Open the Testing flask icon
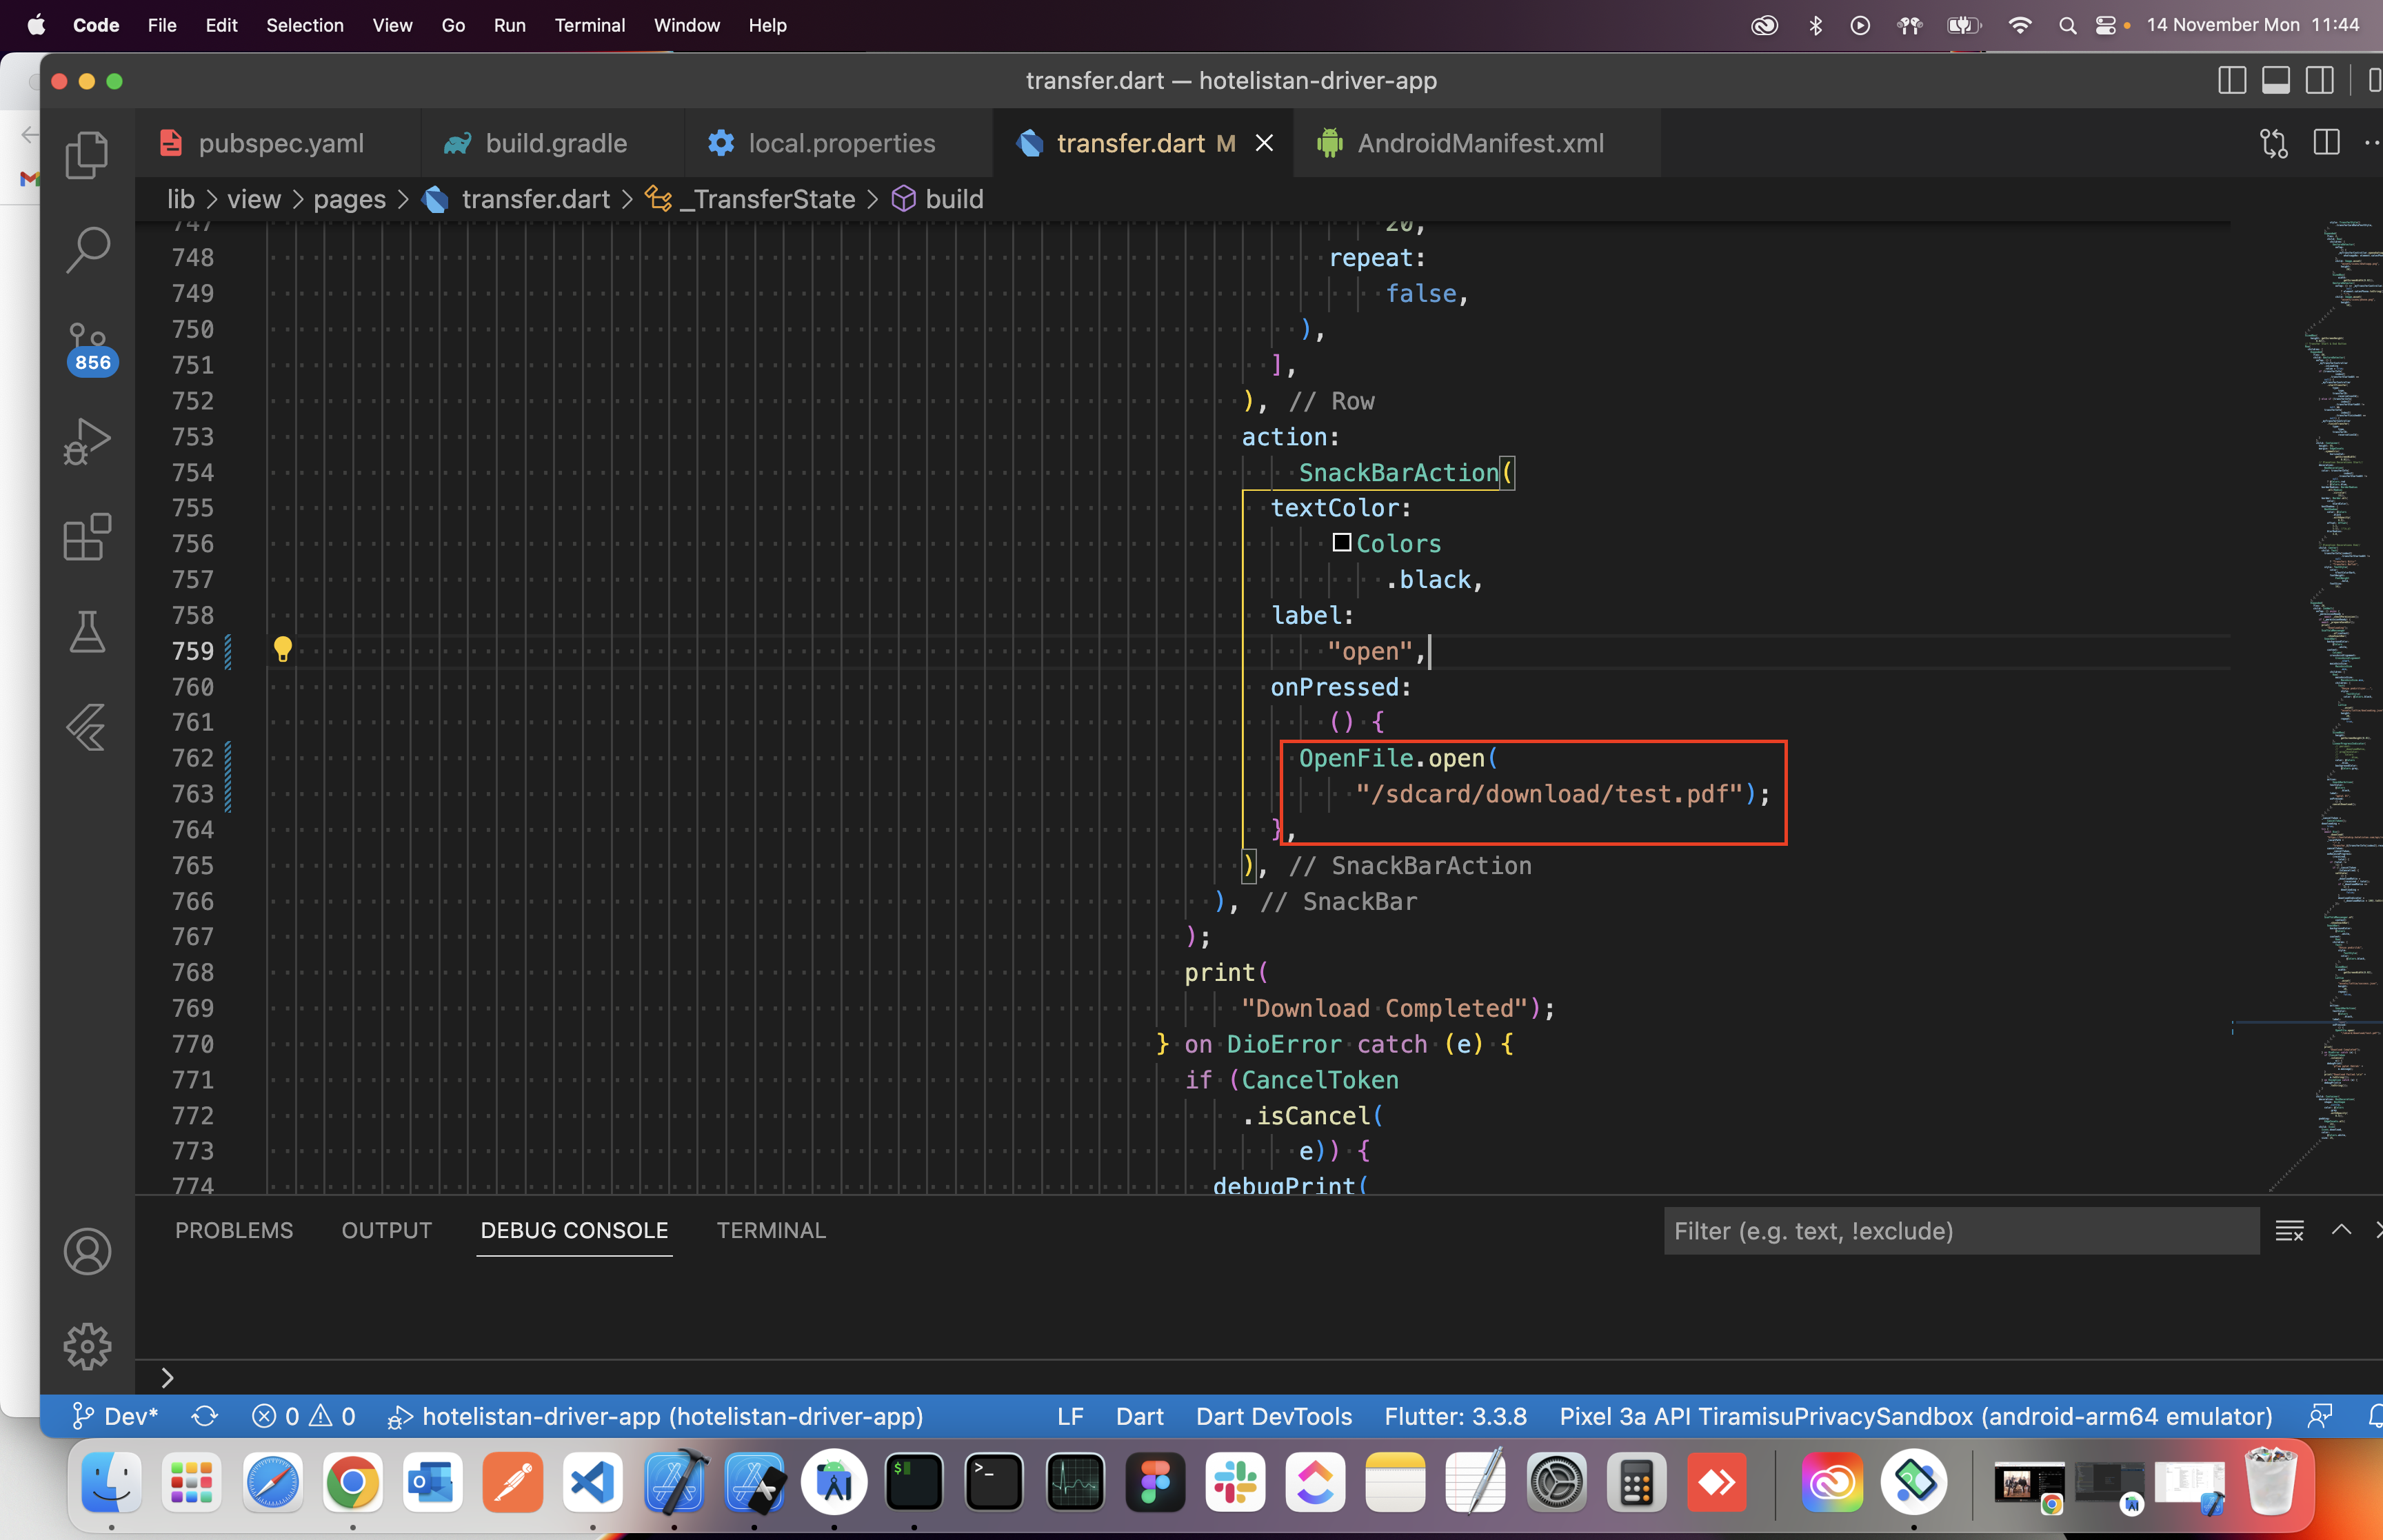This screenshot has width=2383, height=1540. [87, 632]
